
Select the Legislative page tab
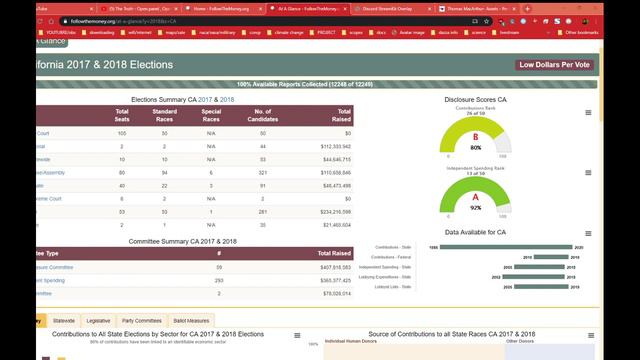(x=98, y=321)
